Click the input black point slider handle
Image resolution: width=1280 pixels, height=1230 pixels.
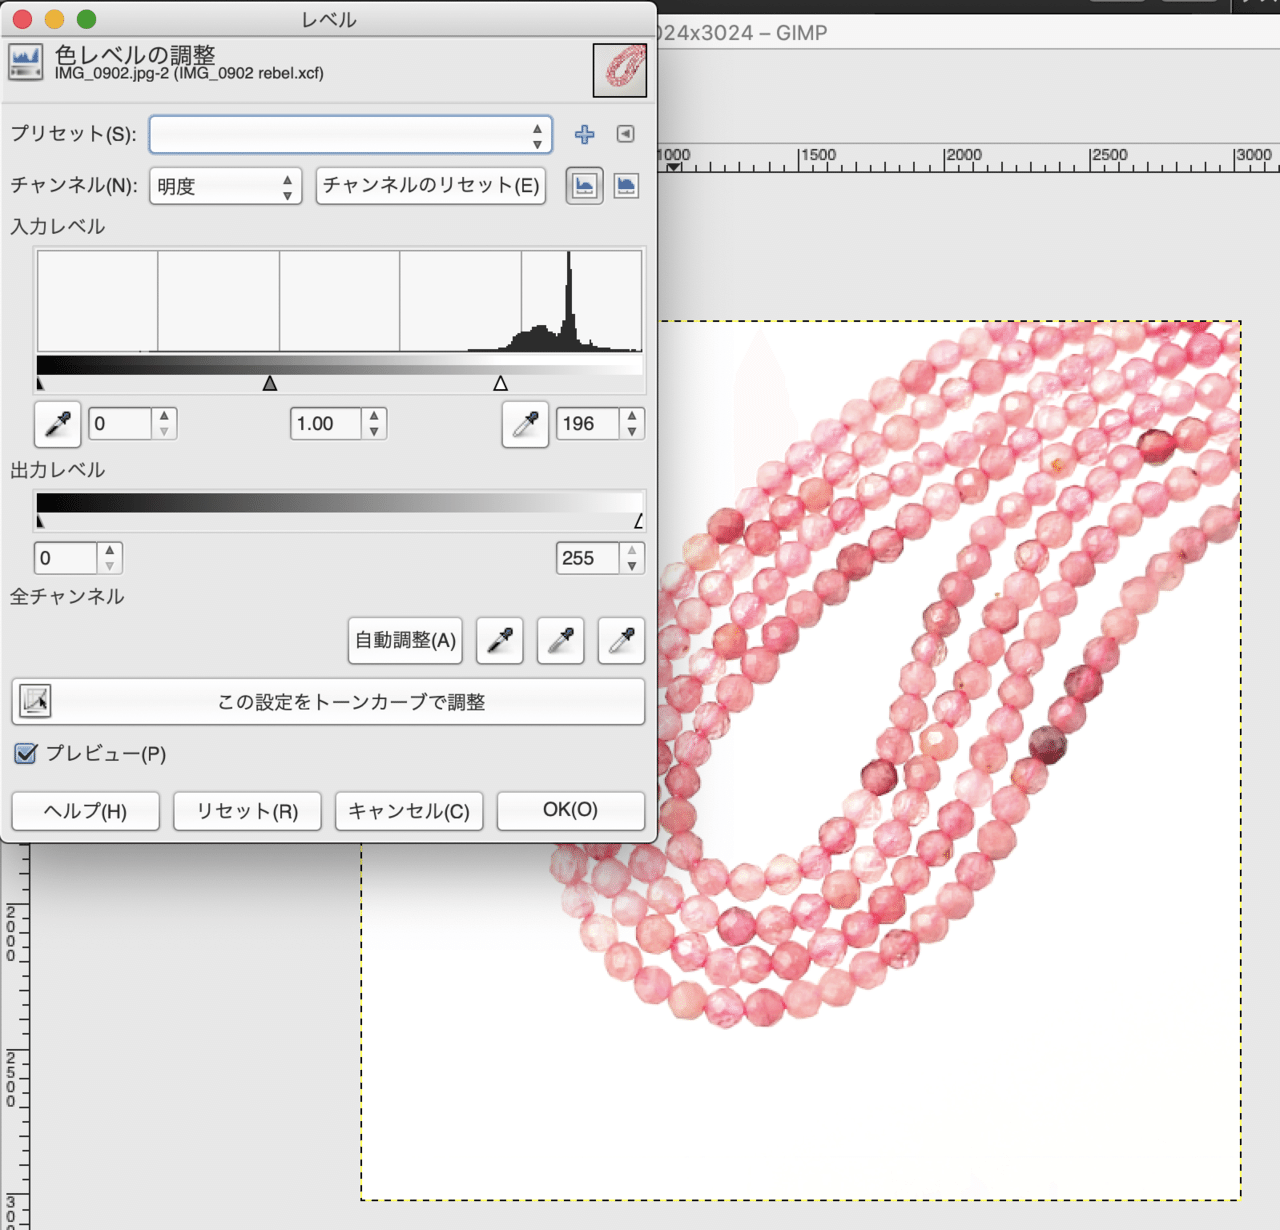[40, 384]
